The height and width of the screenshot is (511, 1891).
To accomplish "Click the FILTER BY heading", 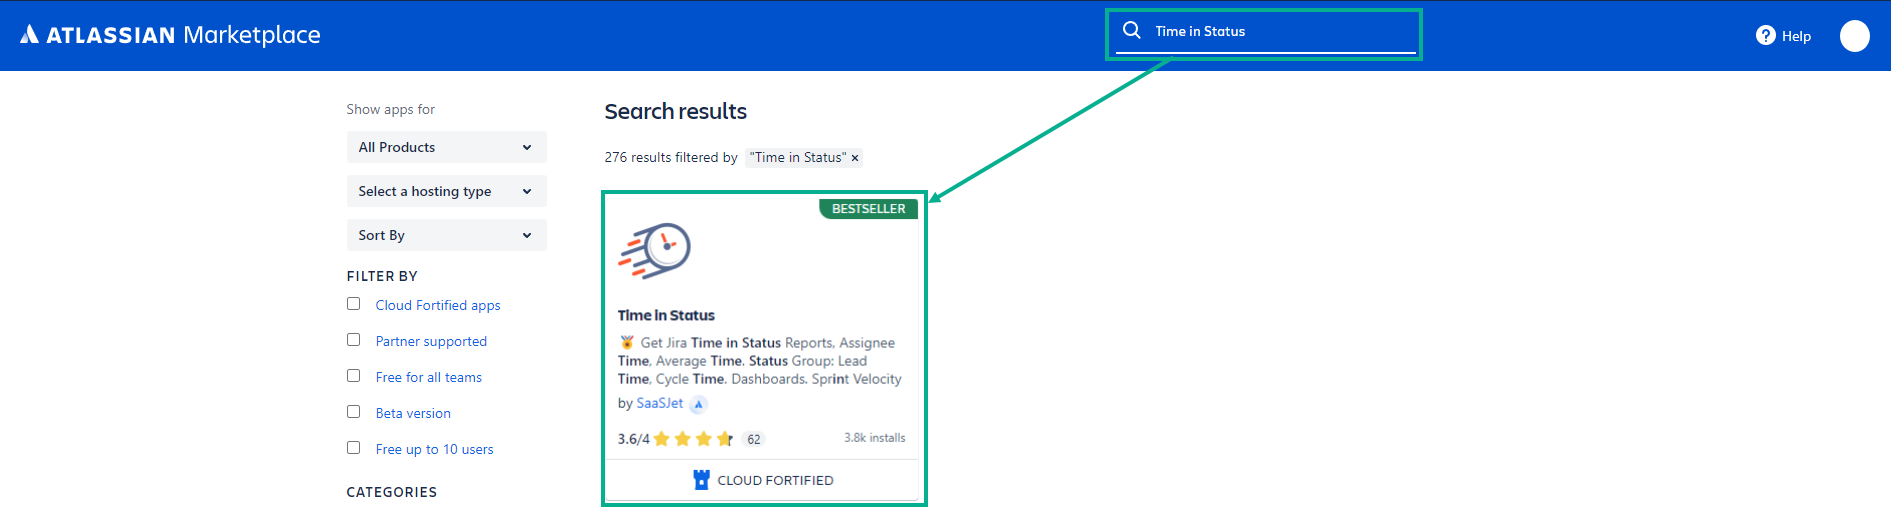I will (x=382, y=276).
